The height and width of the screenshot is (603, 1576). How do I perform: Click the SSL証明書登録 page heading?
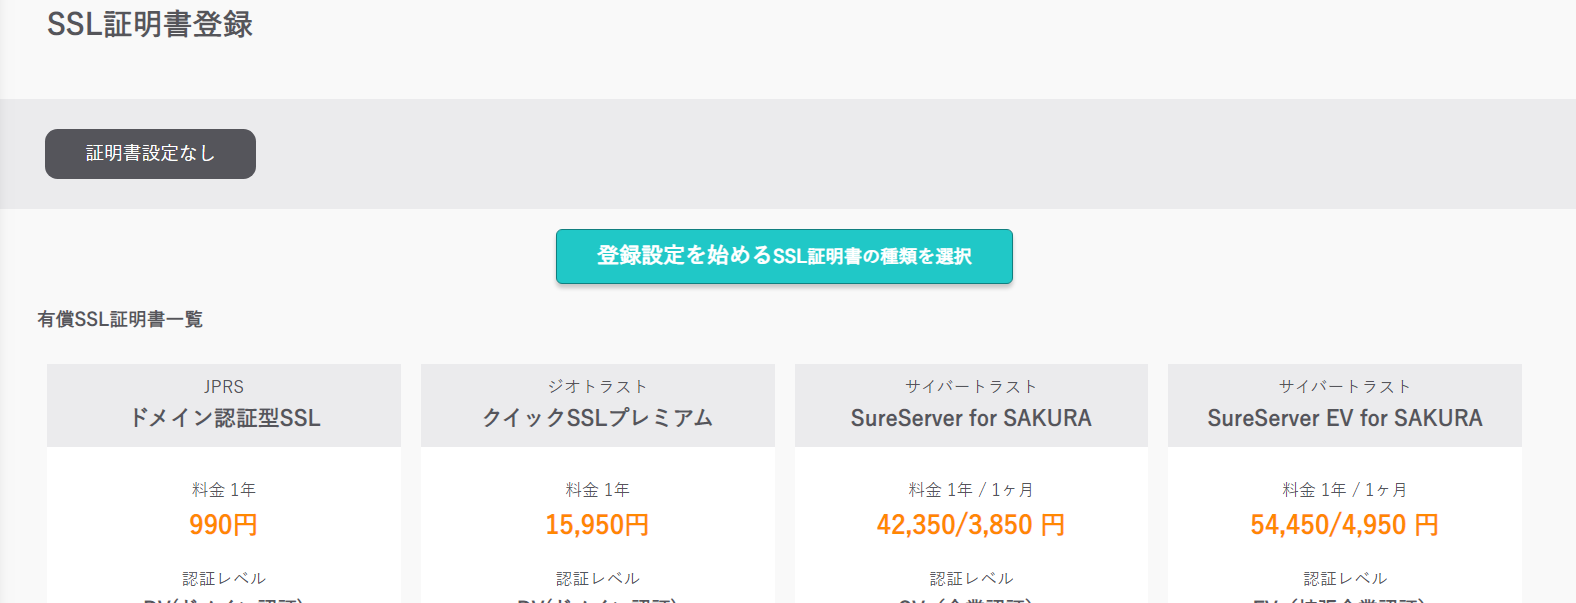pos(150,24)
